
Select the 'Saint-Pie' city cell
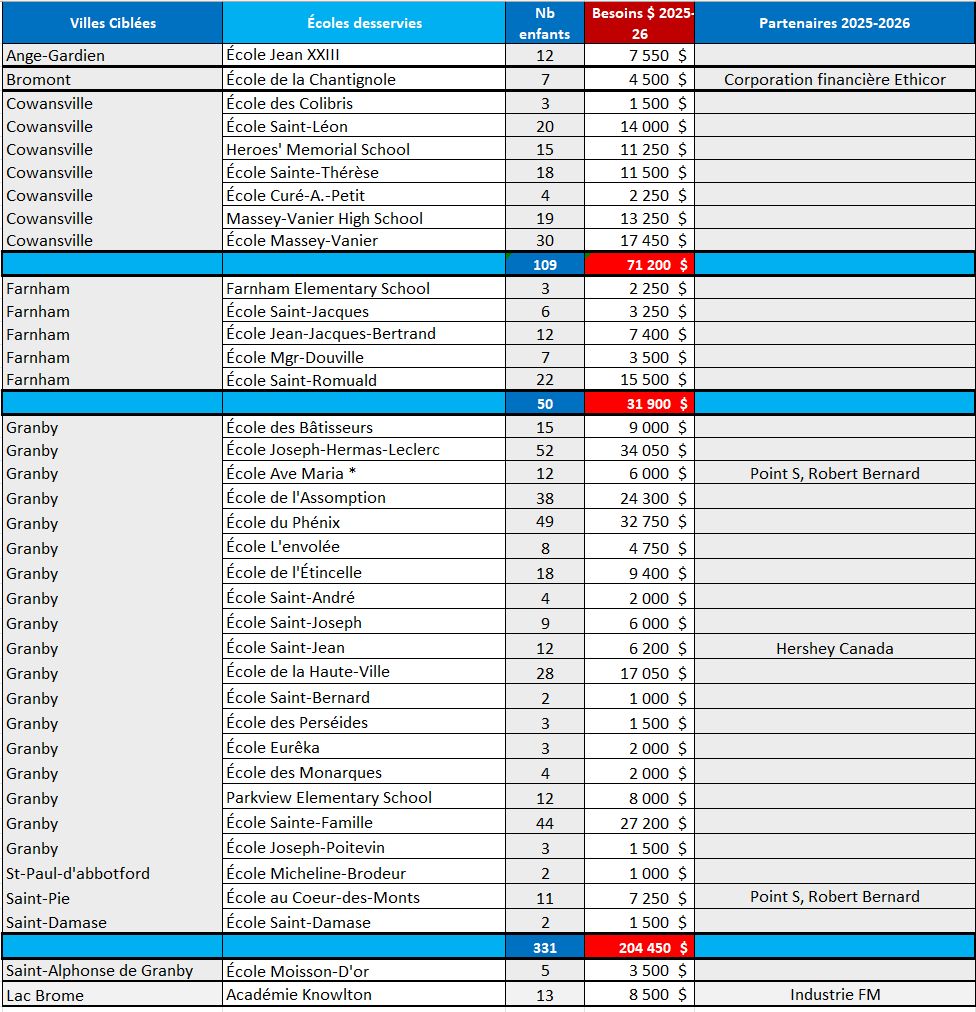pos(112,898)
